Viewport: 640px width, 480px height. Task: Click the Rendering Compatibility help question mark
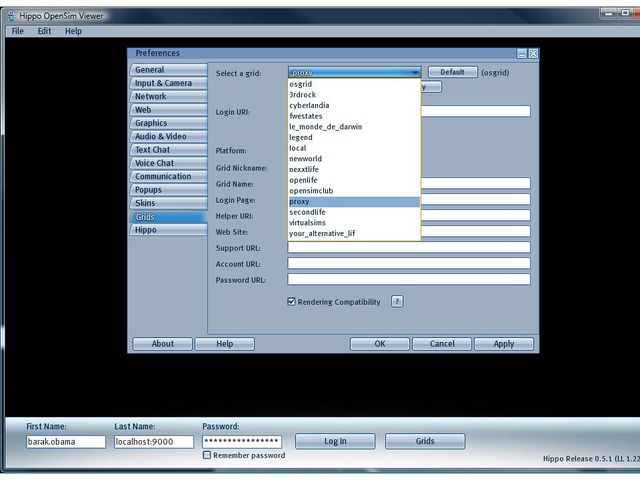click(x=397, y=301)
